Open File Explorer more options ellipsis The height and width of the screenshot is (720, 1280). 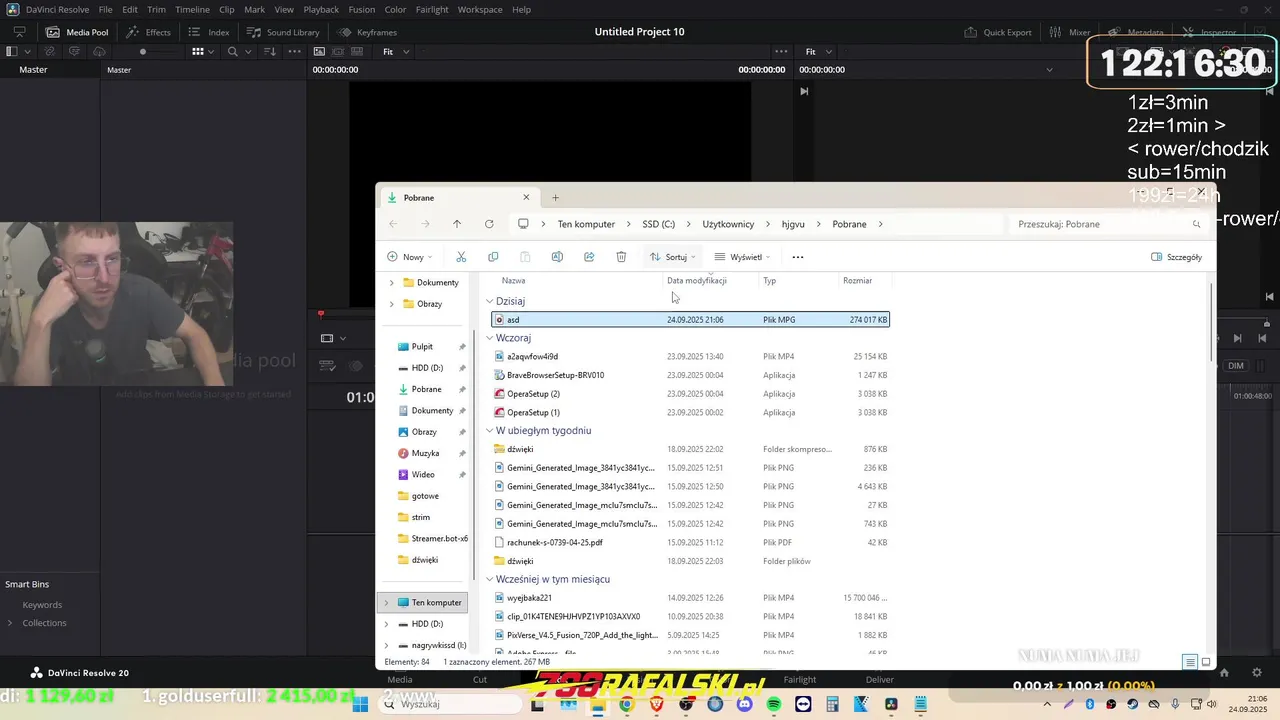797,257
